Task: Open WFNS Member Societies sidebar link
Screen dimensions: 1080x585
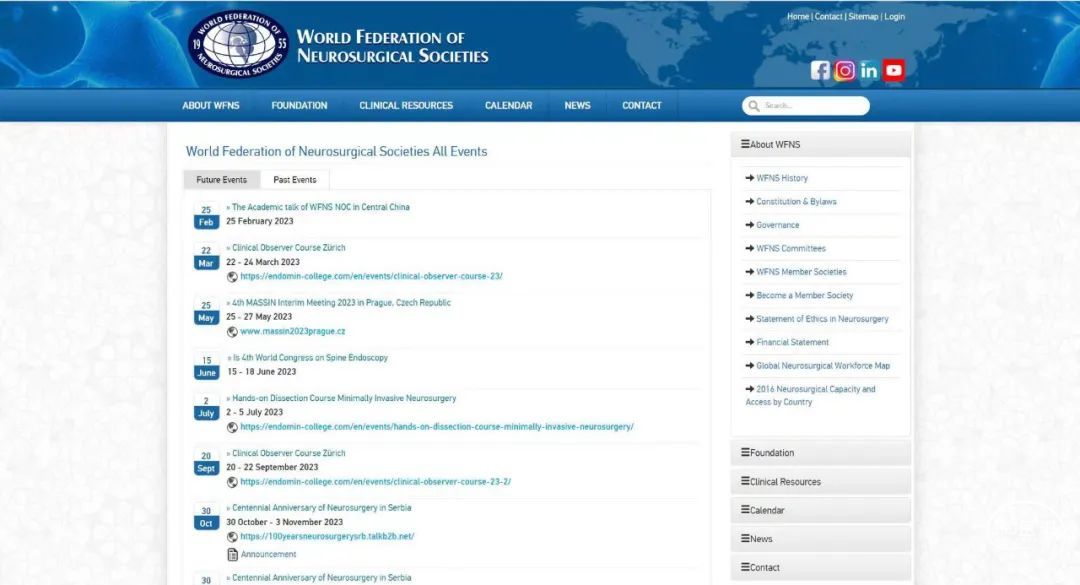Action: click(x=801, y=271)
